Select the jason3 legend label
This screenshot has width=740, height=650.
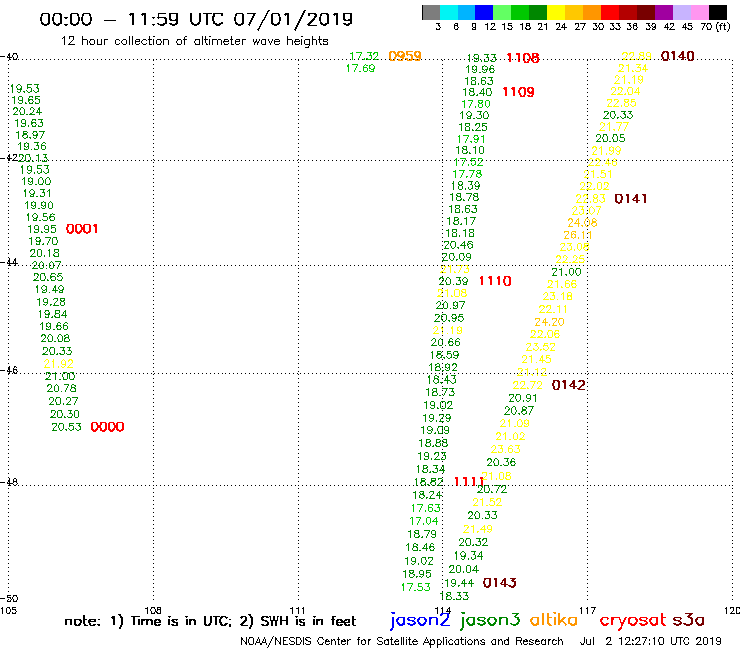(x=490, y=621)
